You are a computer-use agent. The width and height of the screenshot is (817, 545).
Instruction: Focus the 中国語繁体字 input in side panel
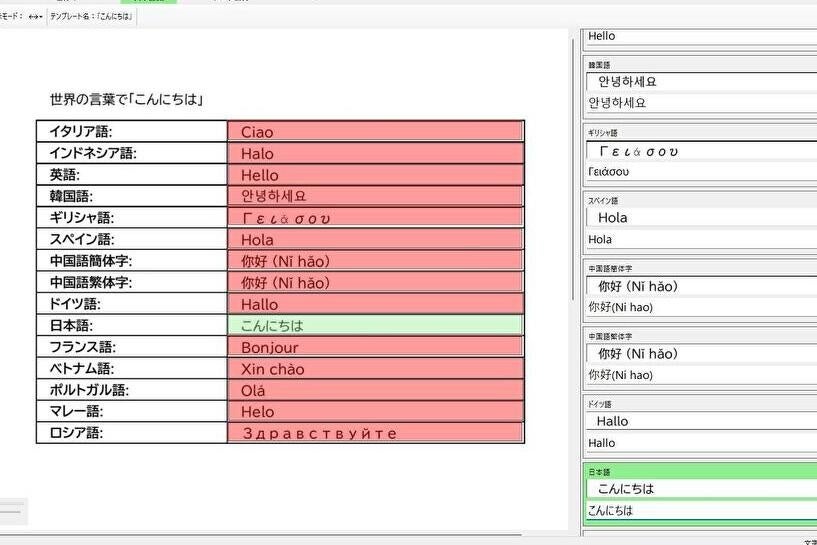tap(701, 354)
